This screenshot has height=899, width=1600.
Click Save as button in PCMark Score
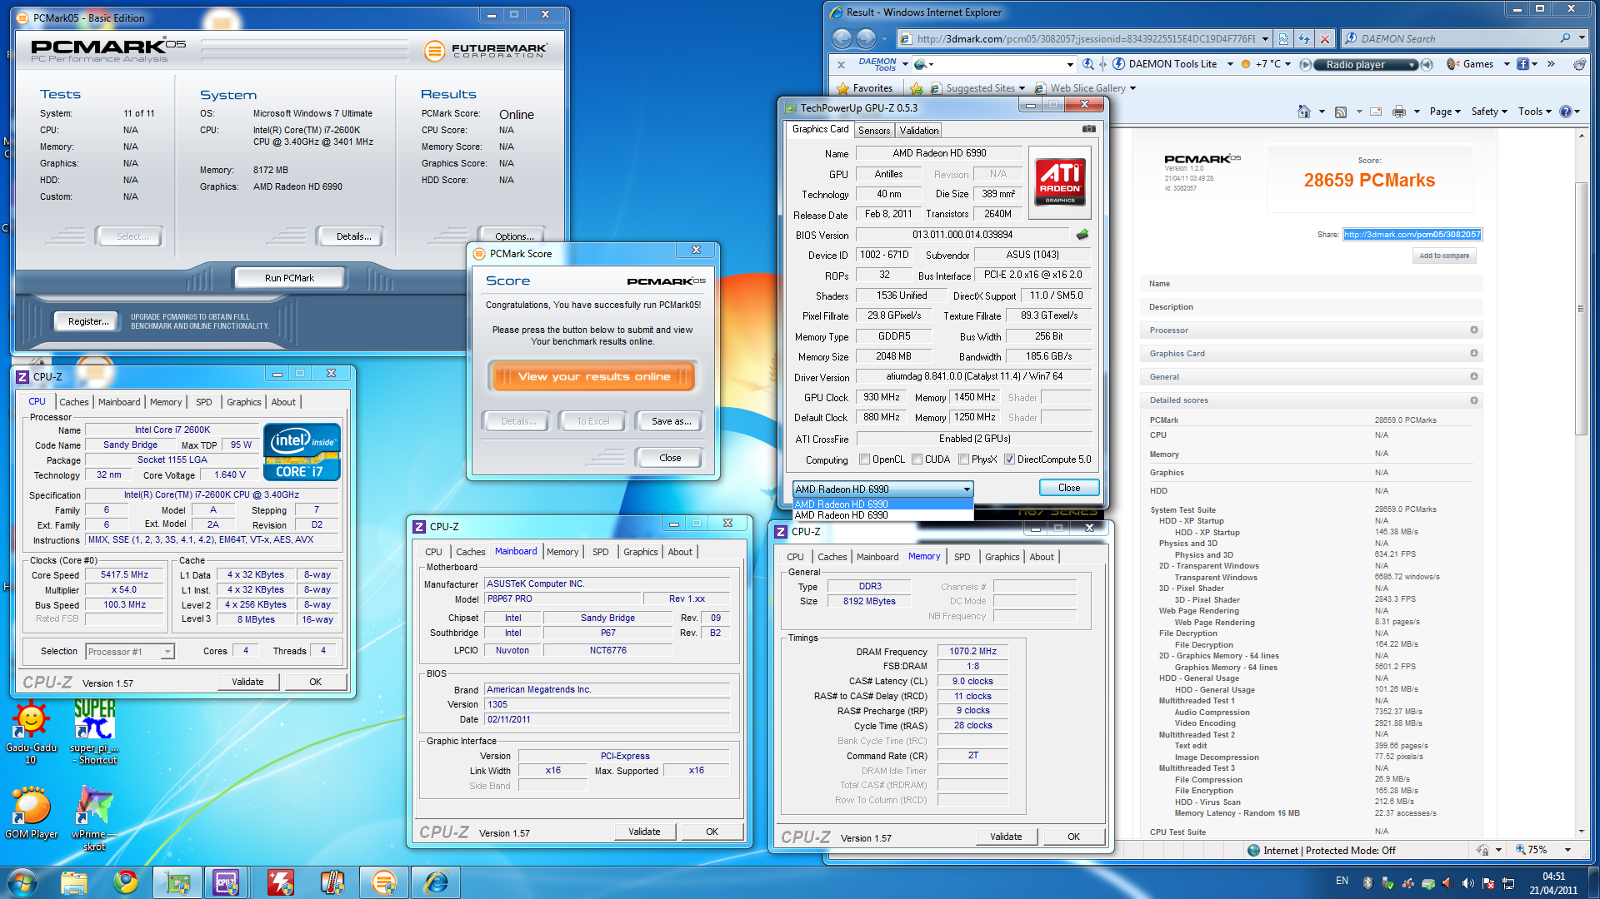[671, 421]
